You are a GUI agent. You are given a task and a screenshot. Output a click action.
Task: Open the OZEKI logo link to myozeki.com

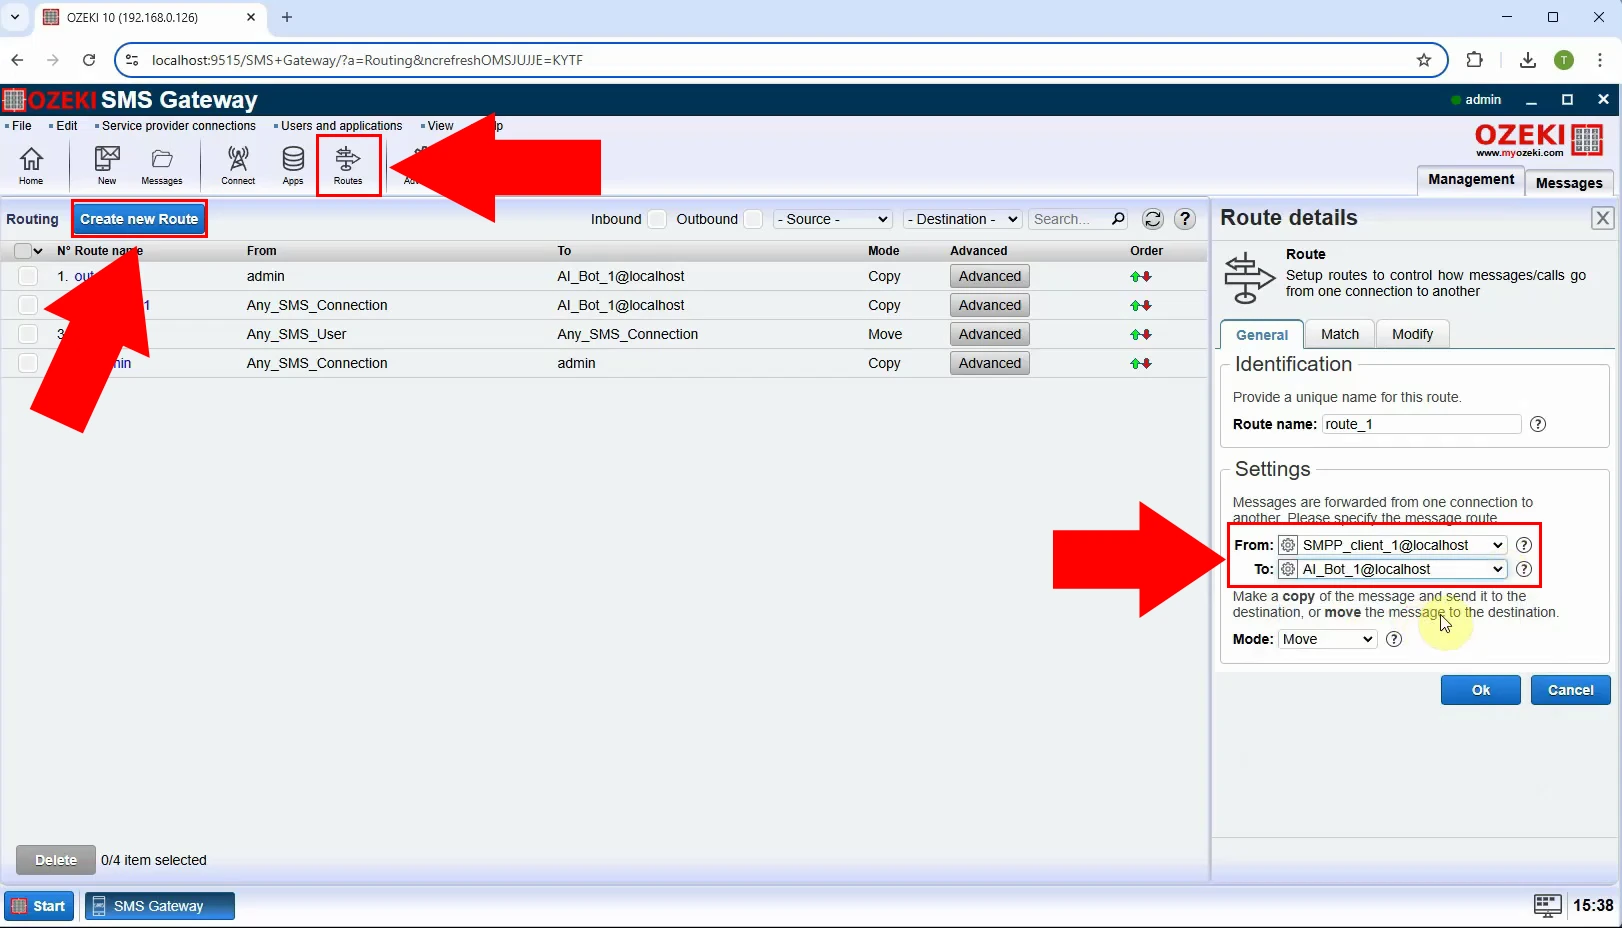[x=1539, y=140]
